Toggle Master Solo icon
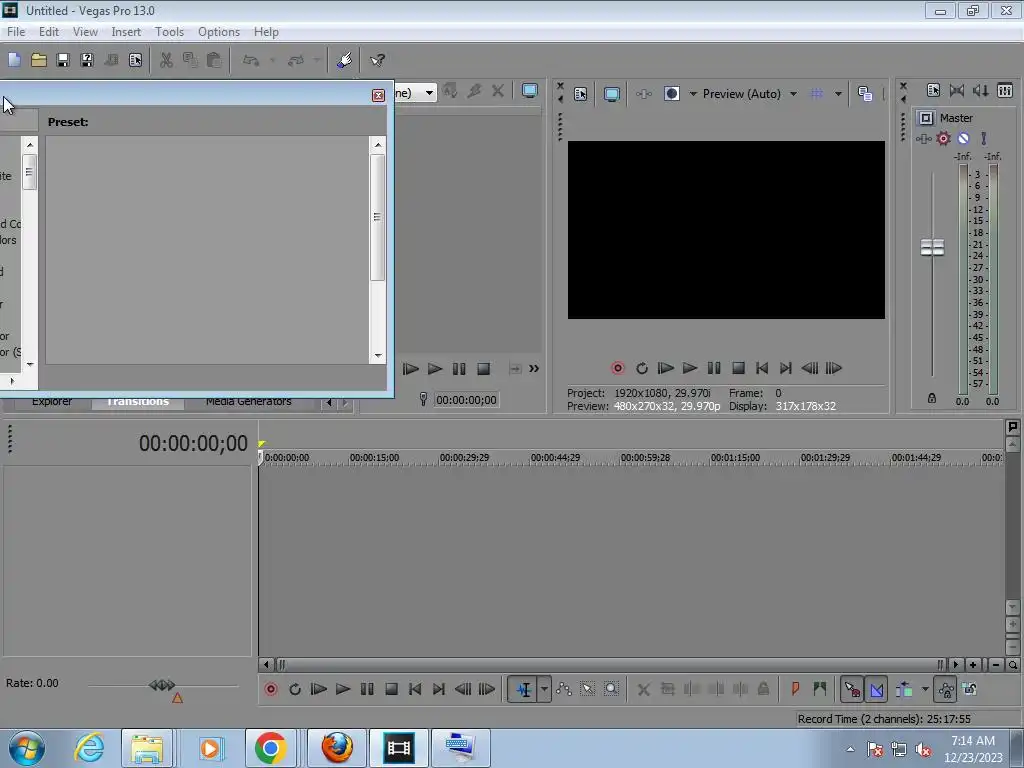The height and width of the screenshot is (768, 1024). point(984,138)
